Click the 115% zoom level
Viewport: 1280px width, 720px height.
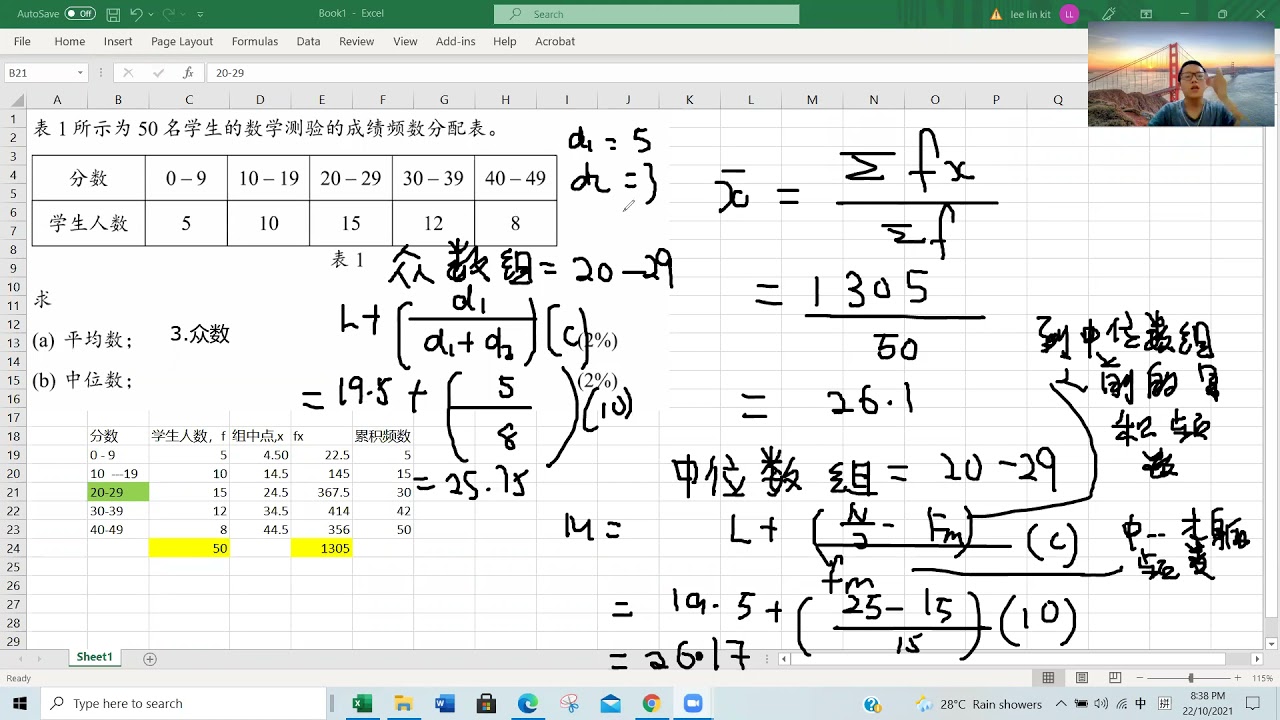[x=1262, y=678]
